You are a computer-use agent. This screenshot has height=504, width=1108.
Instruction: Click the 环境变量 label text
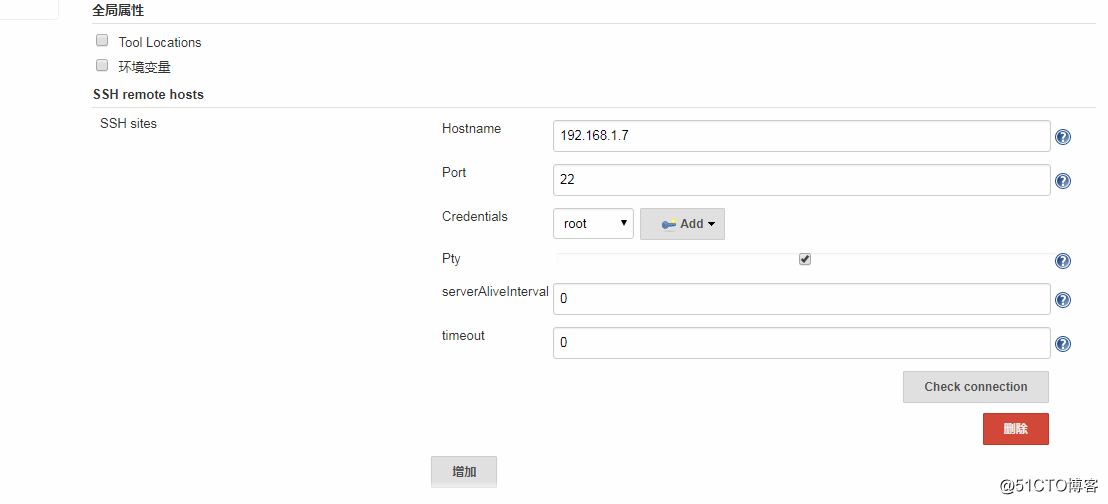tap(144, 68)
